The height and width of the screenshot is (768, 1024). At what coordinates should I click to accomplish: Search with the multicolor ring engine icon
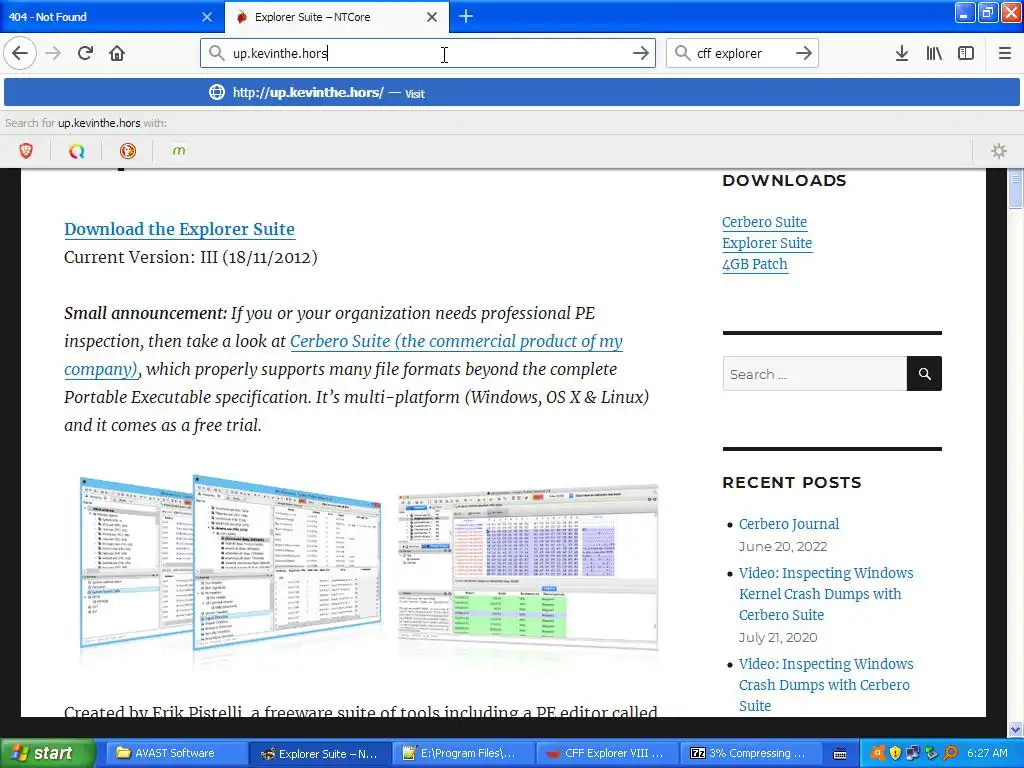coord(76,151)
